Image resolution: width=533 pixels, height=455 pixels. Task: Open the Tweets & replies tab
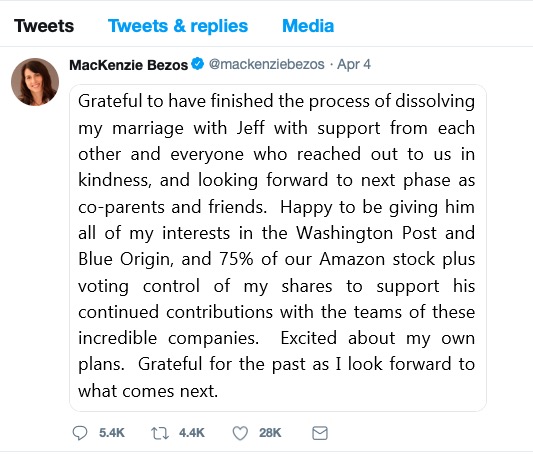coord(178,26)
